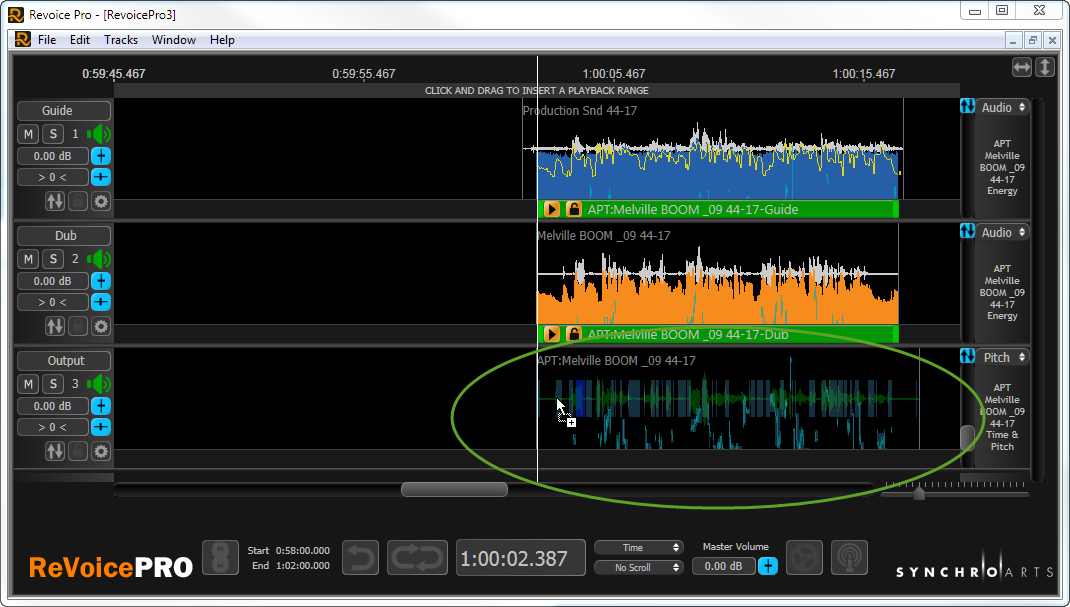Solo the Dub track
The image size is (1070, 607).
click(x=52, y=259)
